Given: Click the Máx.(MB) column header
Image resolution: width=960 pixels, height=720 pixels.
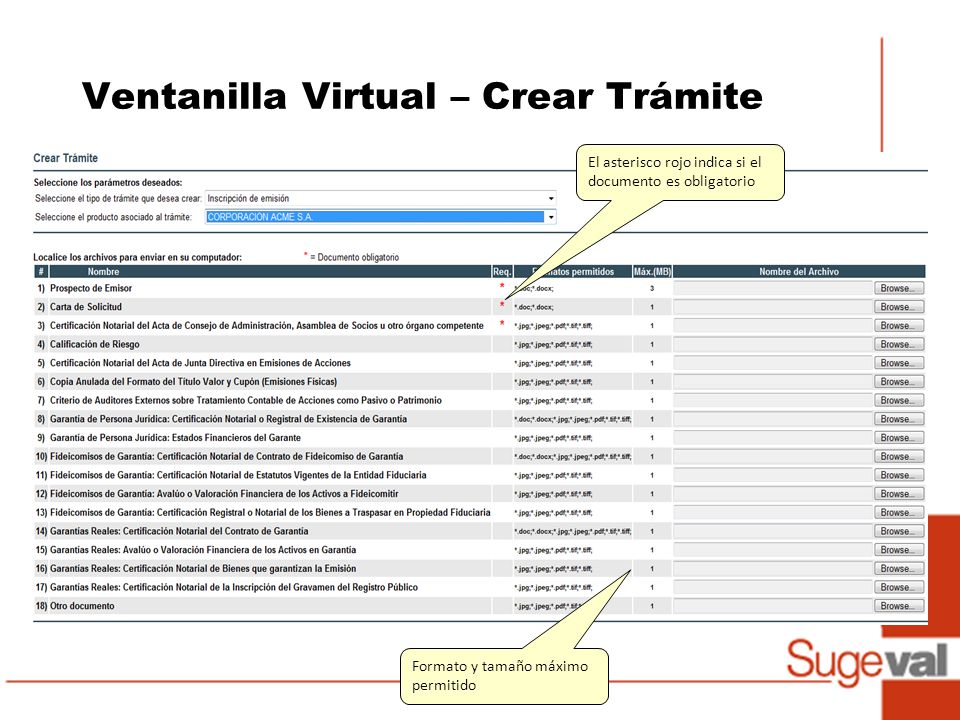Looking at the screenshot, I should [652, 271].
